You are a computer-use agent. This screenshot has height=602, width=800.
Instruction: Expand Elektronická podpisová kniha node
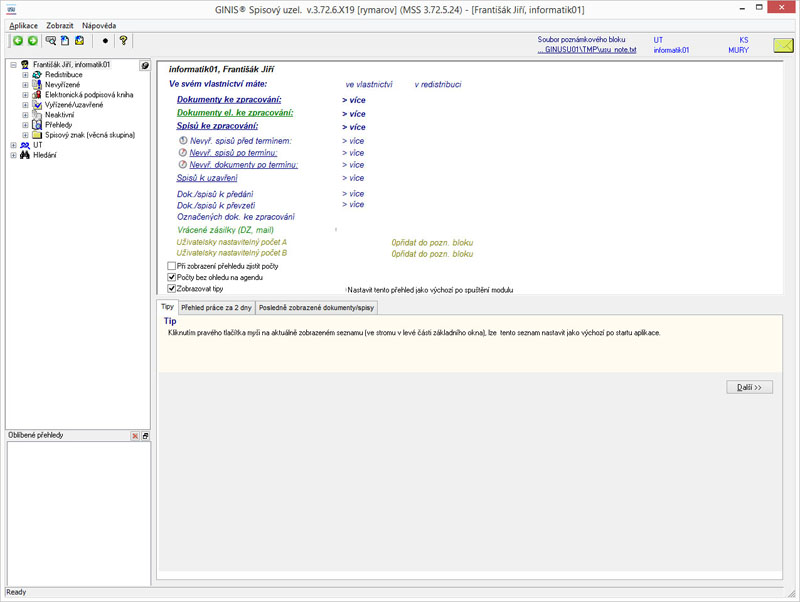25,95
